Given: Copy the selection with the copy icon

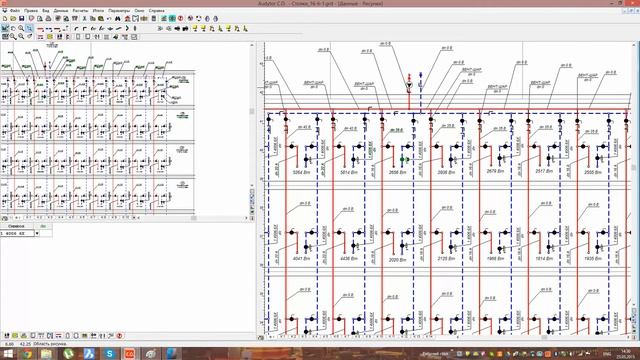Looking at the screenshot, I should pyautogui.click(x=92, y=18).
